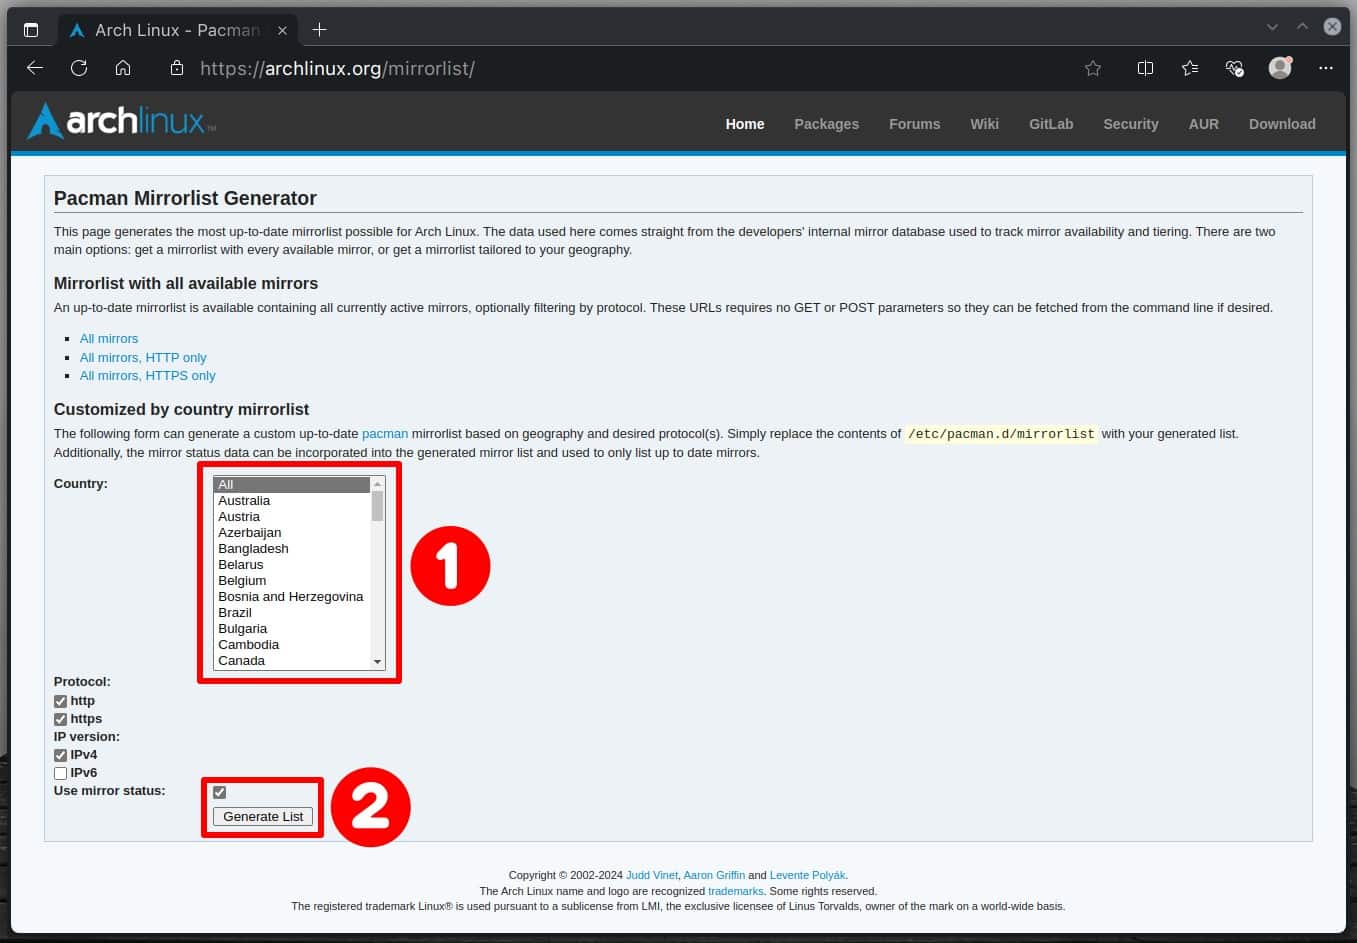Go back using the browser back arrow
The height and width of the screenshot is (943, 1357).
point(34,68)
